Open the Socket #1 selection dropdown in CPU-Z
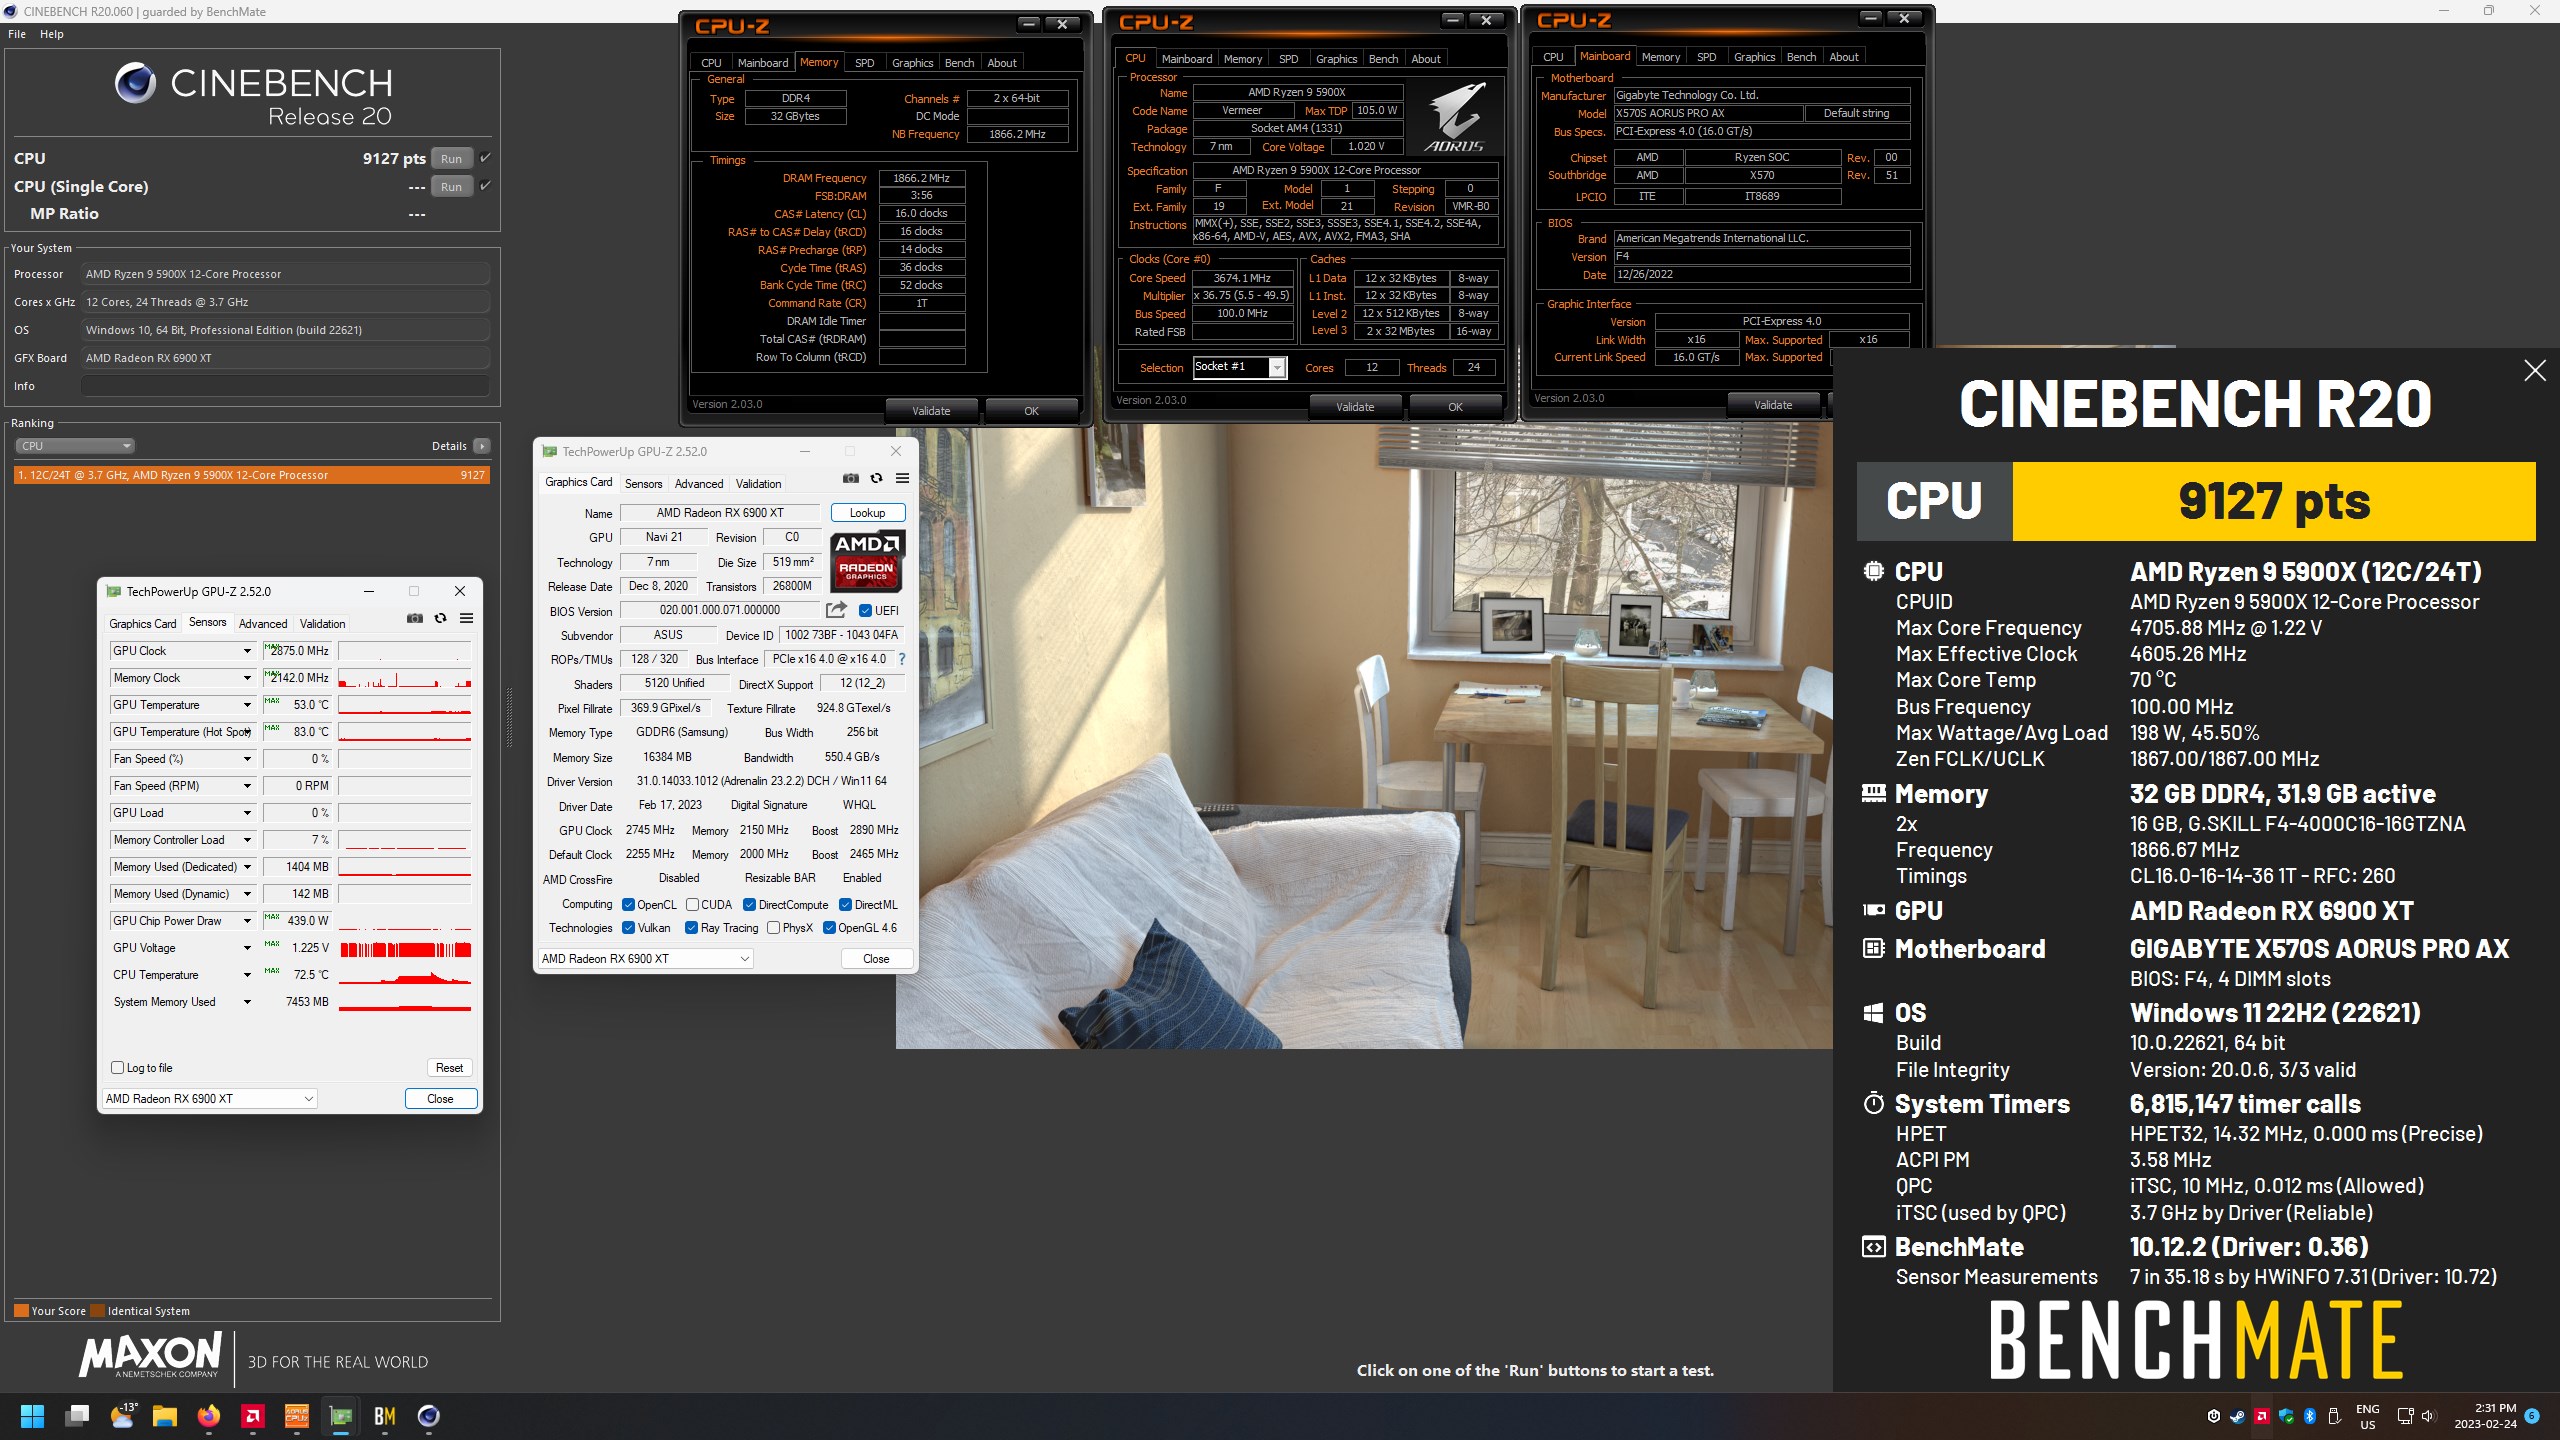The height and width of the screenshot is (1440, 2560). tap(1239, 367)
